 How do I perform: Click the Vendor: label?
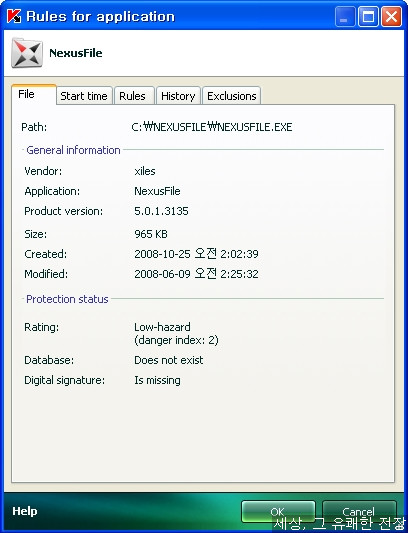pyautogui.click(x=43, y=171)
